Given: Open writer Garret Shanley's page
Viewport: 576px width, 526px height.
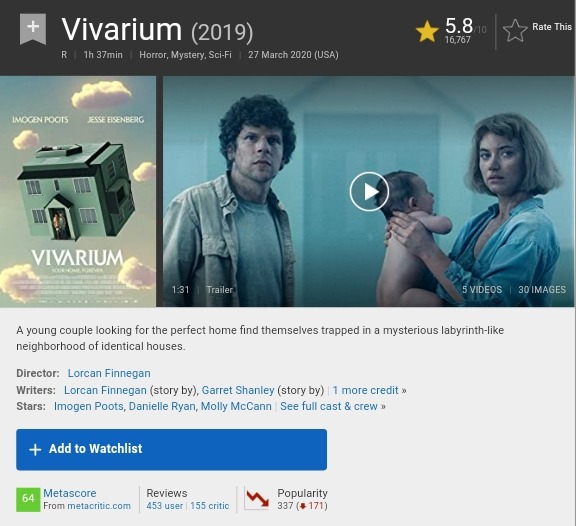Looking at the screenshot, I should [238, 390].
